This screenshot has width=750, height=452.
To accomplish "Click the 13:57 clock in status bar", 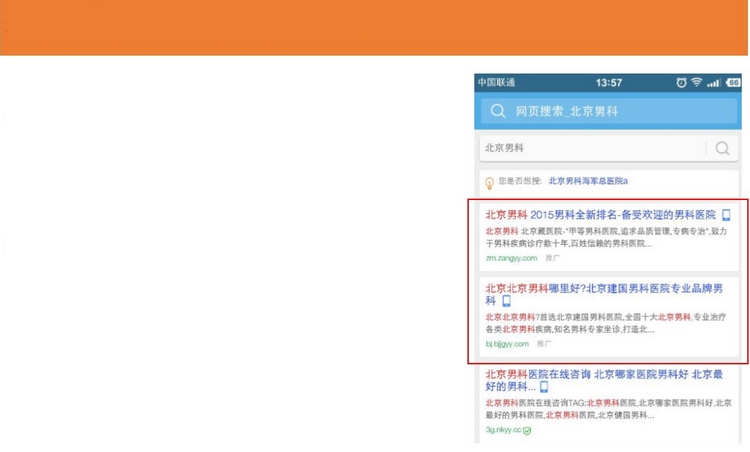I will click(x=608, y=83).
